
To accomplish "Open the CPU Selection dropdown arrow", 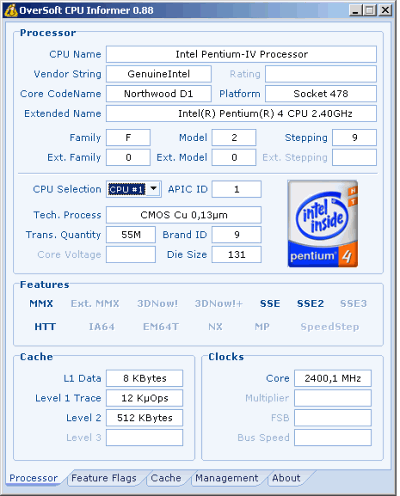I will pyautogui.click(x=153, y=189).
